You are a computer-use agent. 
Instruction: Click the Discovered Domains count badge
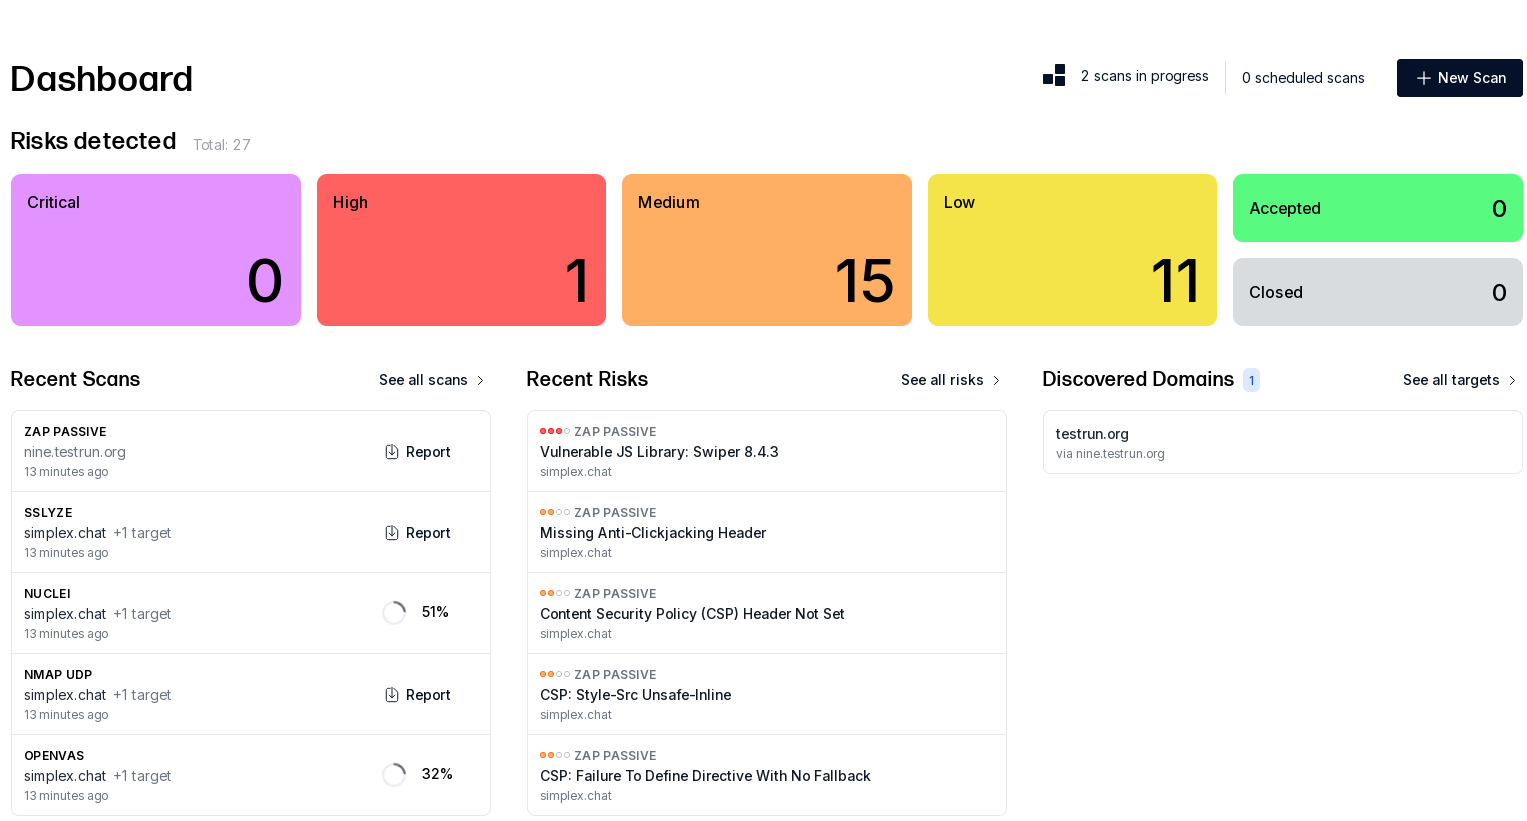1251,380
